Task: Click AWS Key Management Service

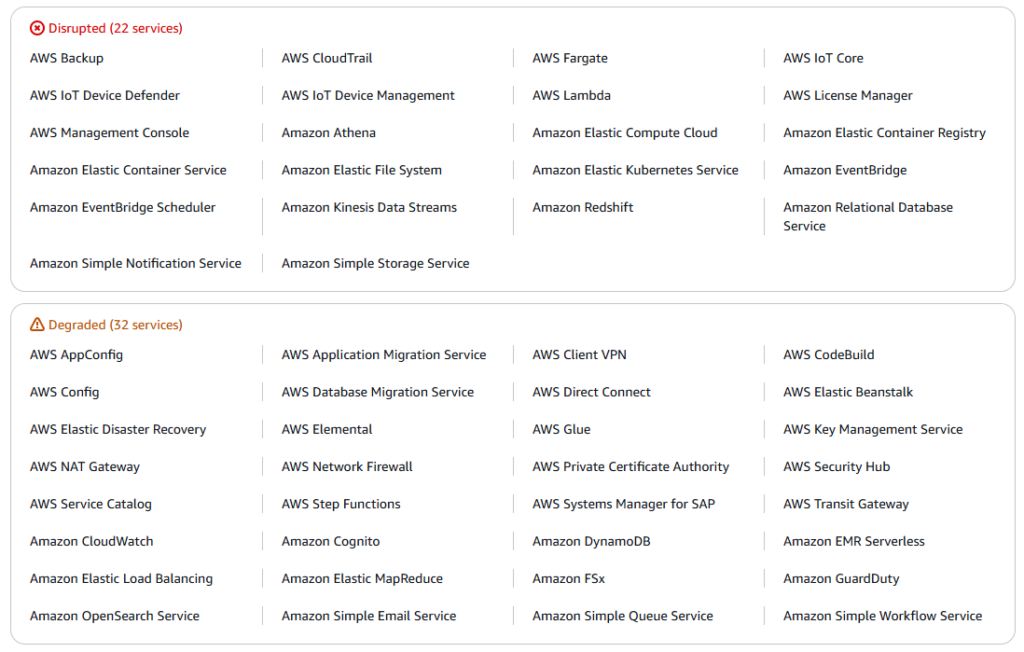Action: (872, 430)
